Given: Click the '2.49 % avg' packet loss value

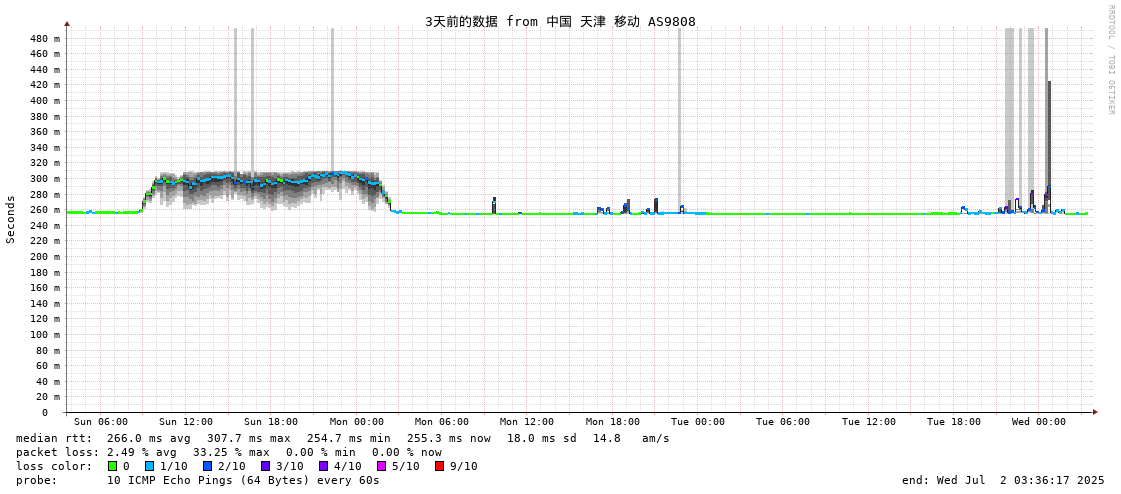Looking at the screenshot, I should [142, 453].
